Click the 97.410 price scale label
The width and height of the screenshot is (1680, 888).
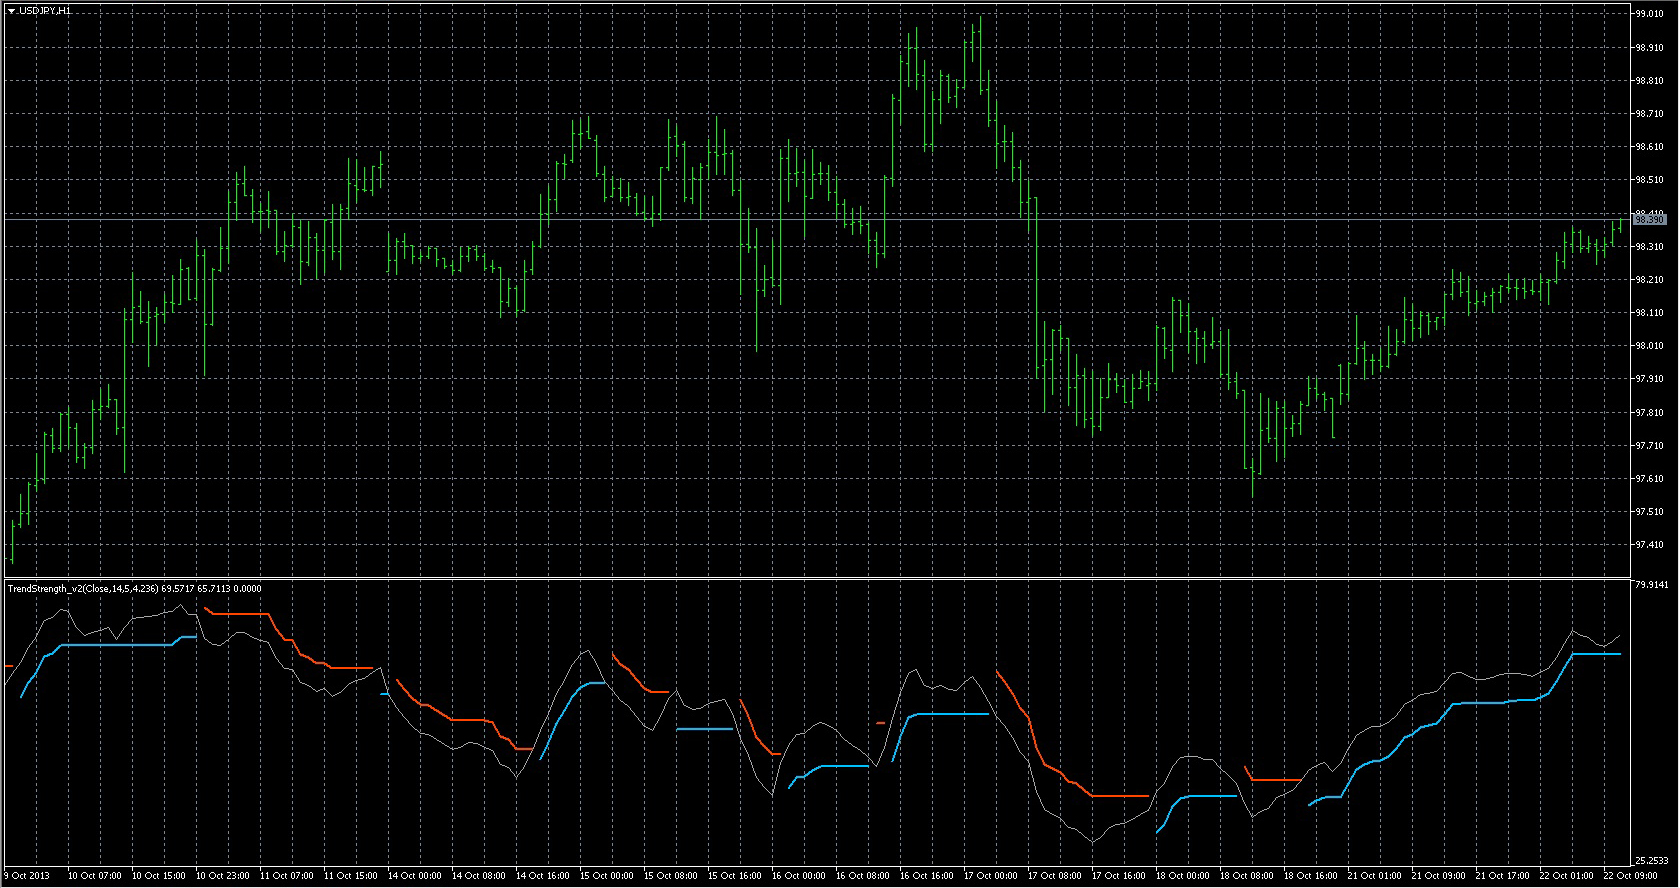coord(1649,545)
